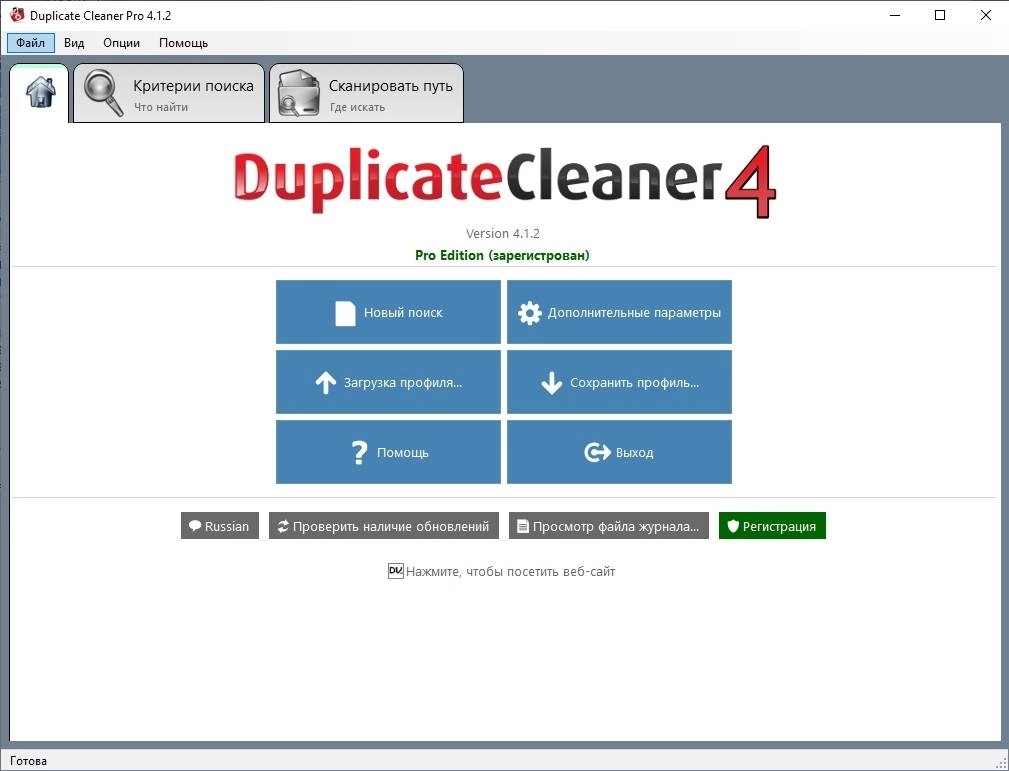Open the Файл menu
Viewport: 1009px width, 771px height.
[31, 43]
